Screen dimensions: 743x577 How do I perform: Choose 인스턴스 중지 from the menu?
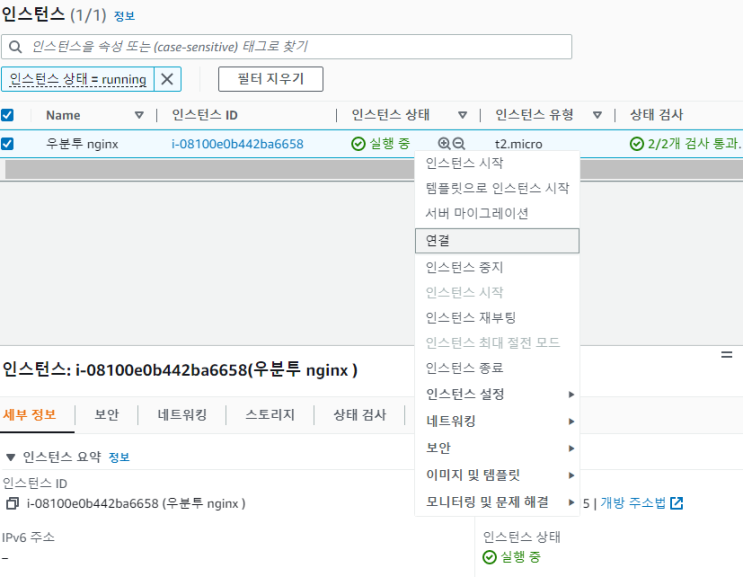(x=497, y=267)
